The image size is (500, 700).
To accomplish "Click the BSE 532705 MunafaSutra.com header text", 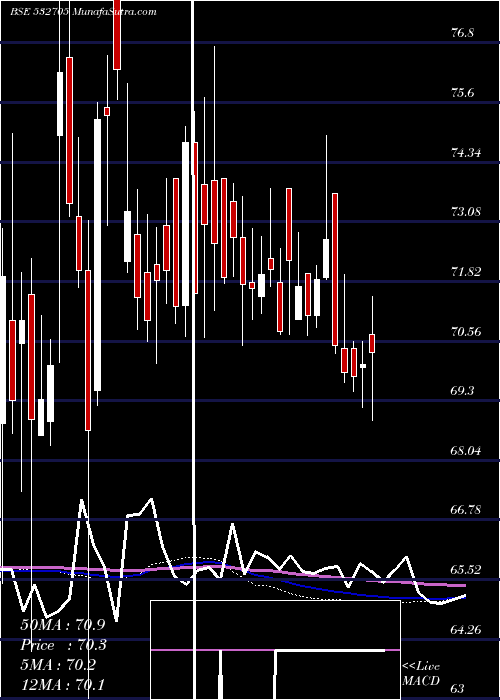I will (83, 12).
